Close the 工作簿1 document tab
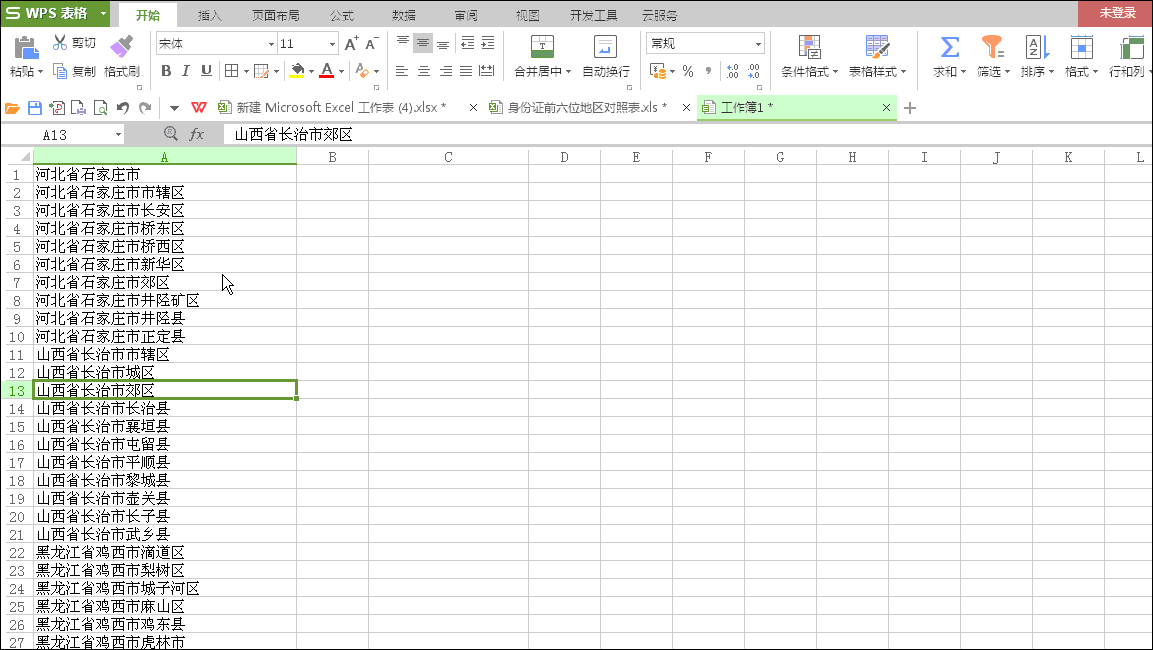 (886, 107)
